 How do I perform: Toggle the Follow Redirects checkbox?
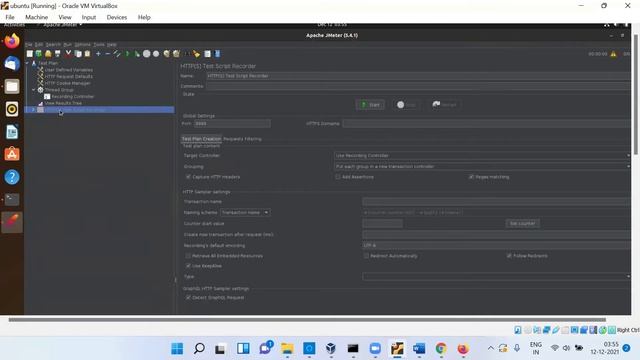(x=509, y=256)
